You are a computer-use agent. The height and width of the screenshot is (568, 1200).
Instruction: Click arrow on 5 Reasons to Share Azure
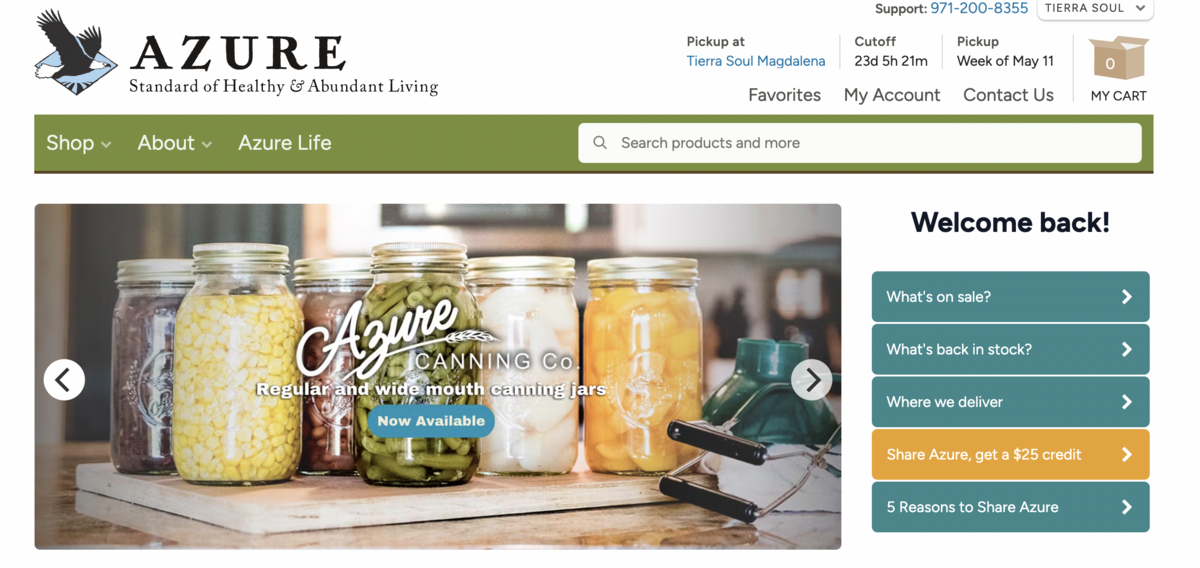(x=1126, y=507)
